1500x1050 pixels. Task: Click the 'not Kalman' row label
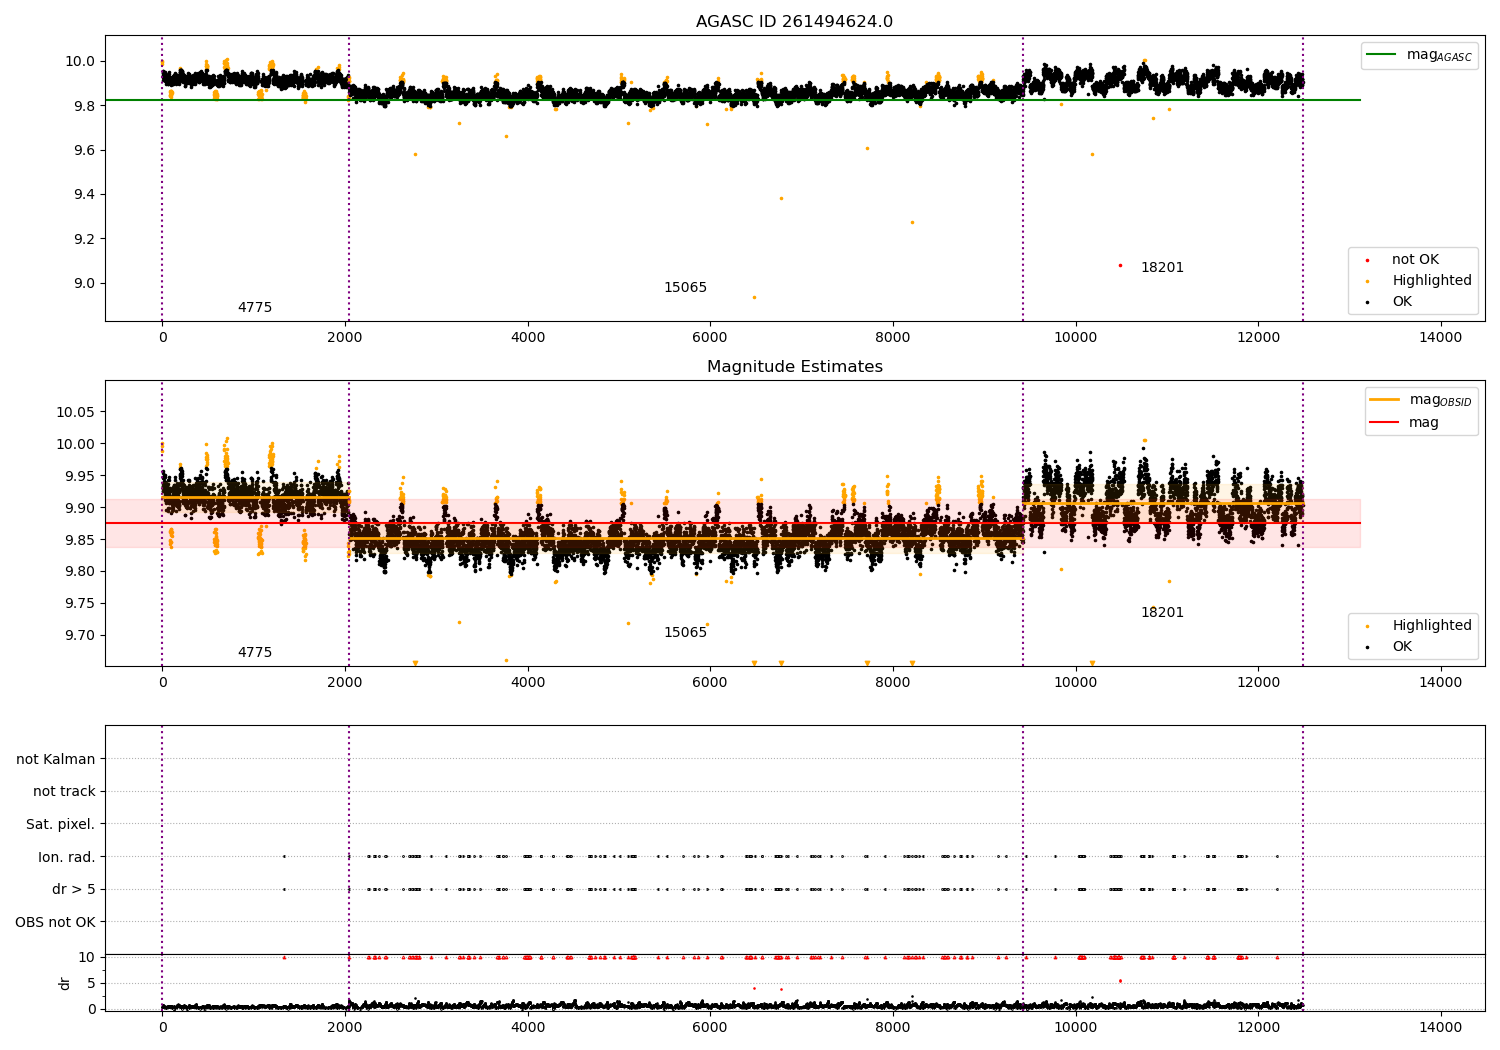[56, 760]
